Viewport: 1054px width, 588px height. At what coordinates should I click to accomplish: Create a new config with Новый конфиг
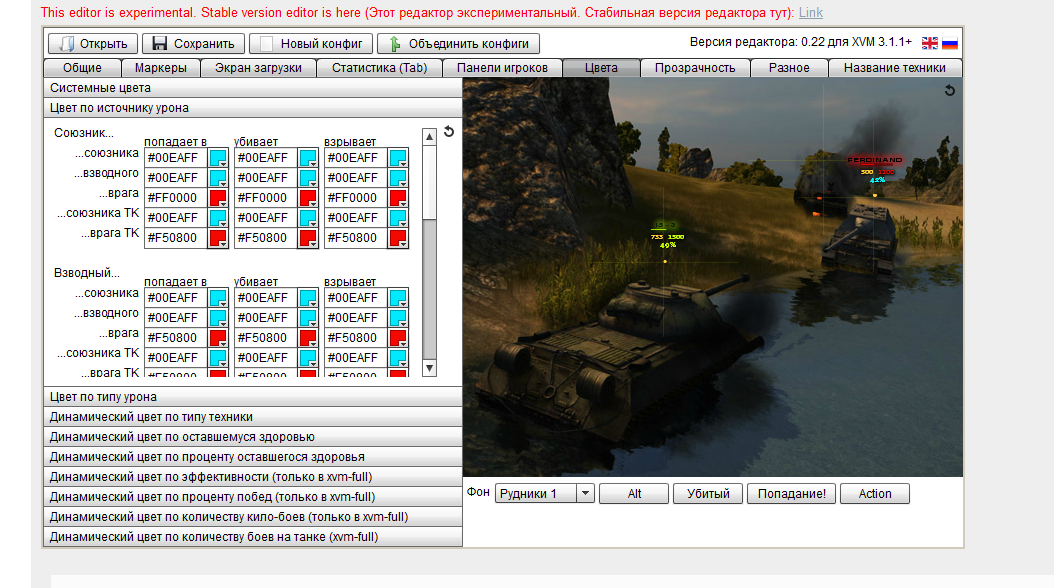pyautogui.click(x=311, y=44)
